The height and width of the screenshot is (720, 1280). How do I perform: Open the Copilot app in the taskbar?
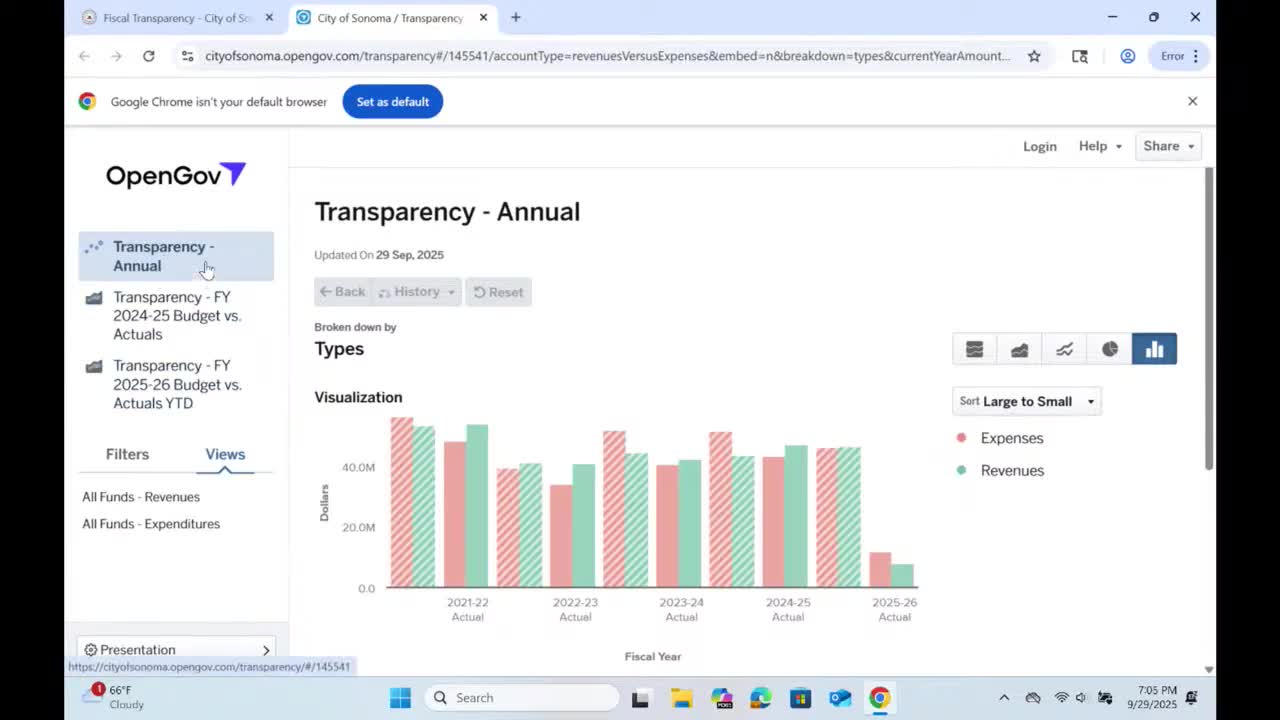721,698
